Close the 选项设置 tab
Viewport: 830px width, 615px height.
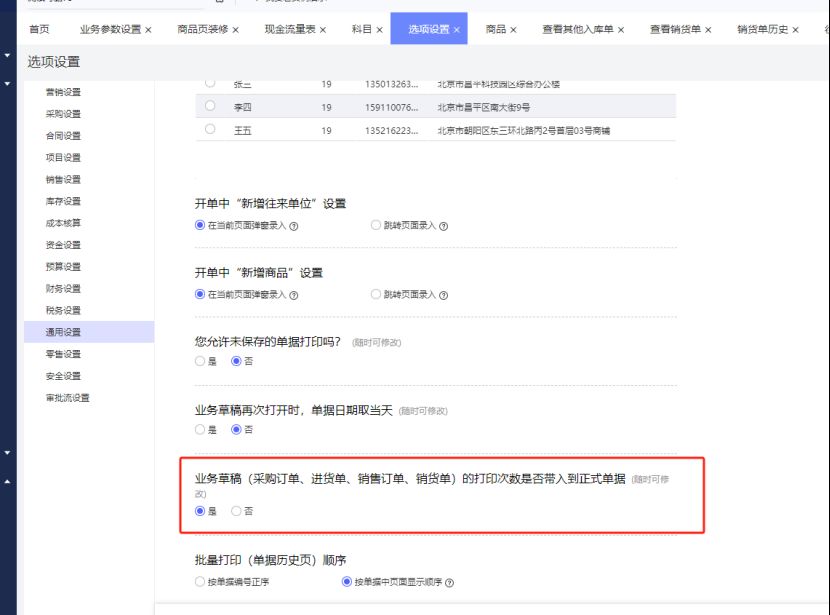(x=457, y=30)
